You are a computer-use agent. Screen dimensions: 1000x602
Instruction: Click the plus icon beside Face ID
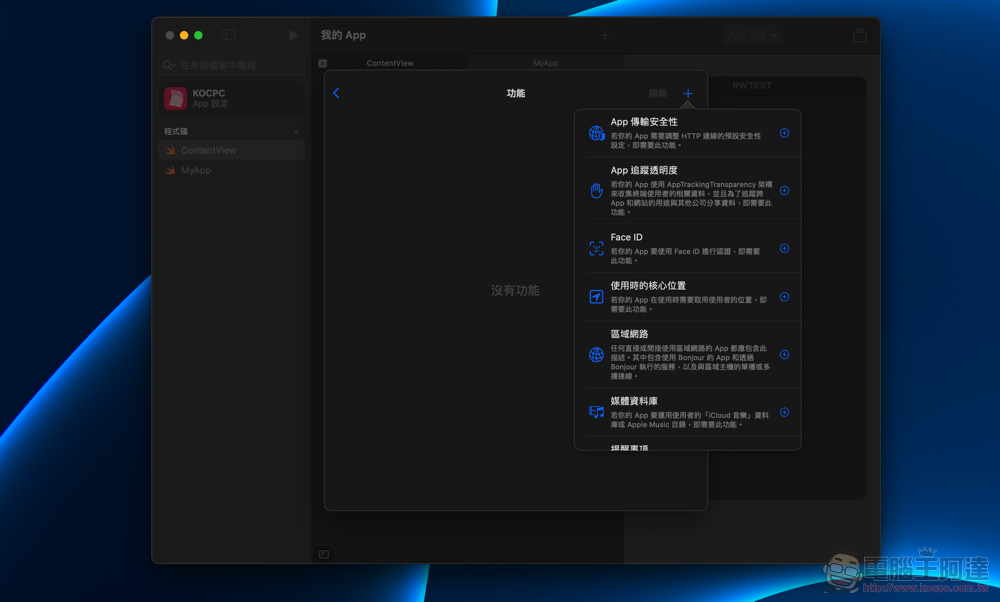click(x=784, y=249)
